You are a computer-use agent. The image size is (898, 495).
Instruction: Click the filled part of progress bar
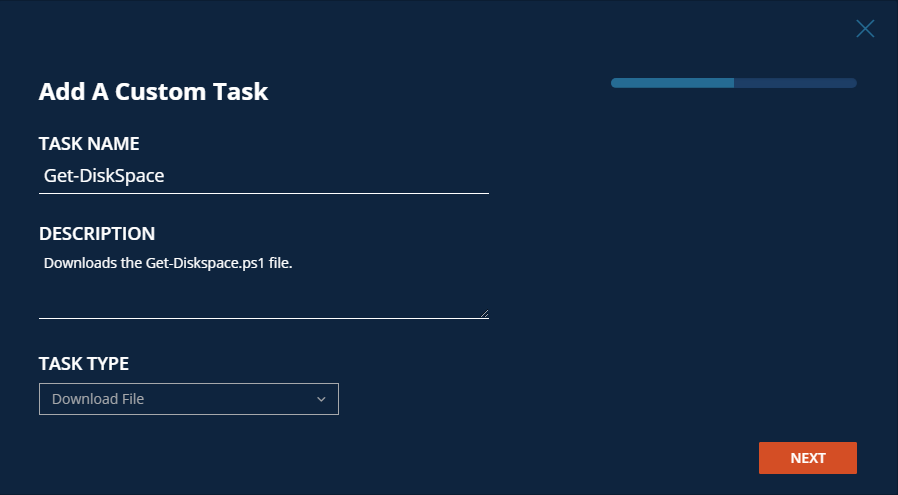pos(672,83)
